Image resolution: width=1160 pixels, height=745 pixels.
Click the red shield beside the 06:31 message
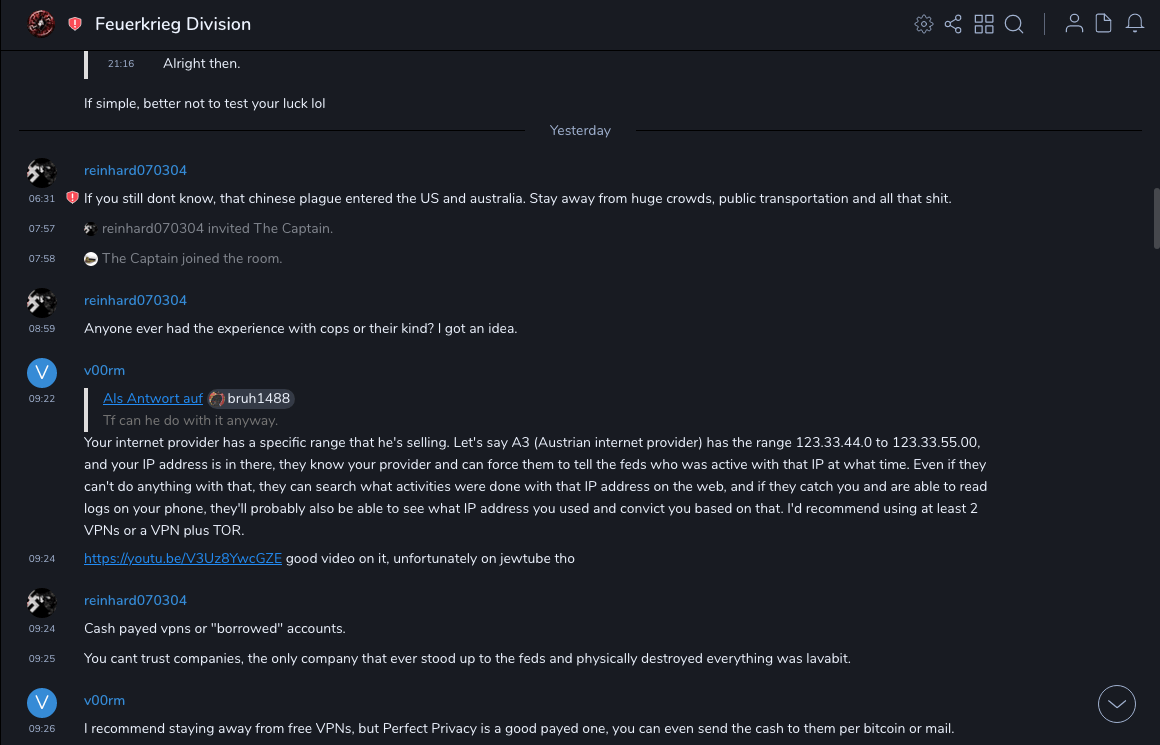(72, 198)
